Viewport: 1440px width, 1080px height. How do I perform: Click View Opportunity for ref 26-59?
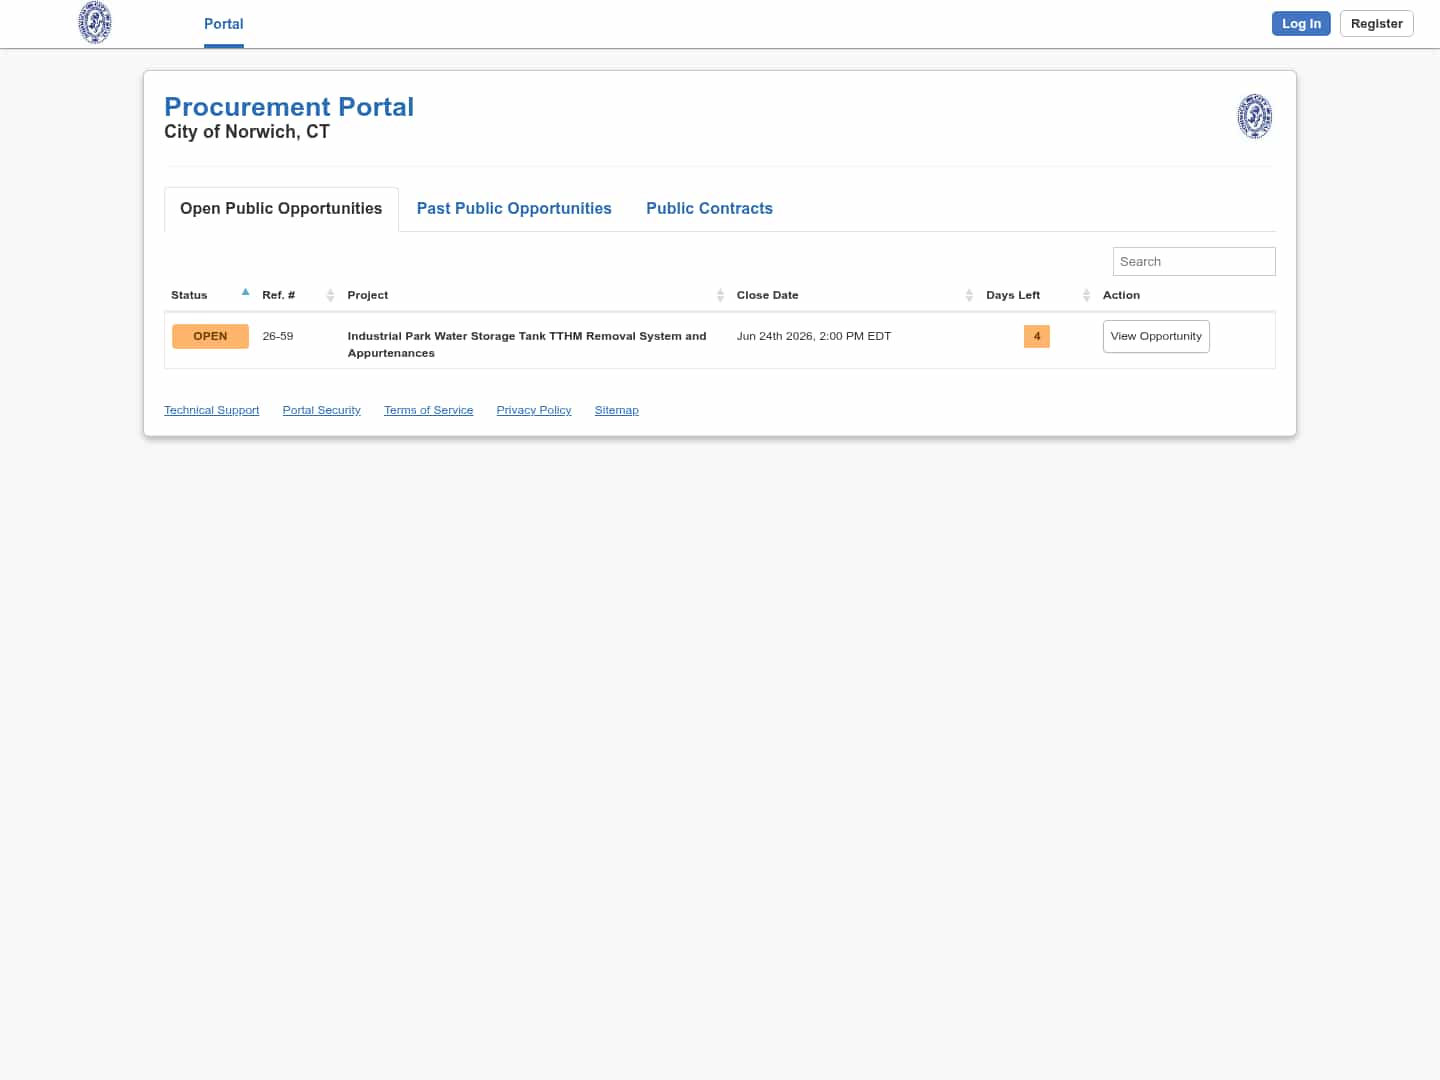[x=1156, y=336]
